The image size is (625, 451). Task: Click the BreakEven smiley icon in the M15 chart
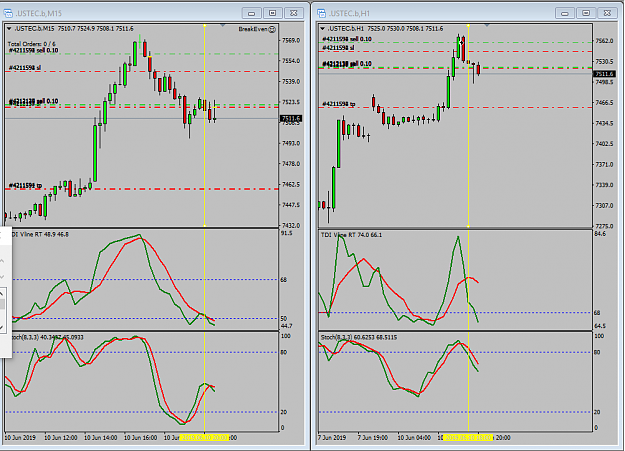point(272,29)
